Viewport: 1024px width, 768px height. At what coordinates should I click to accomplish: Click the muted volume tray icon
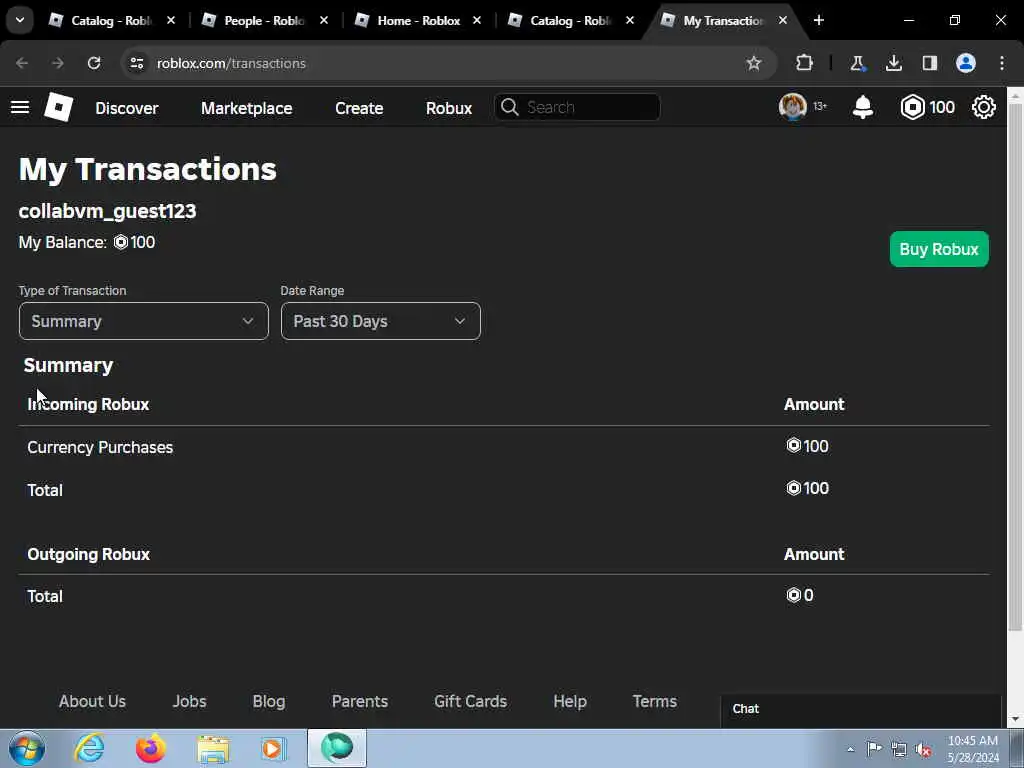923,749
